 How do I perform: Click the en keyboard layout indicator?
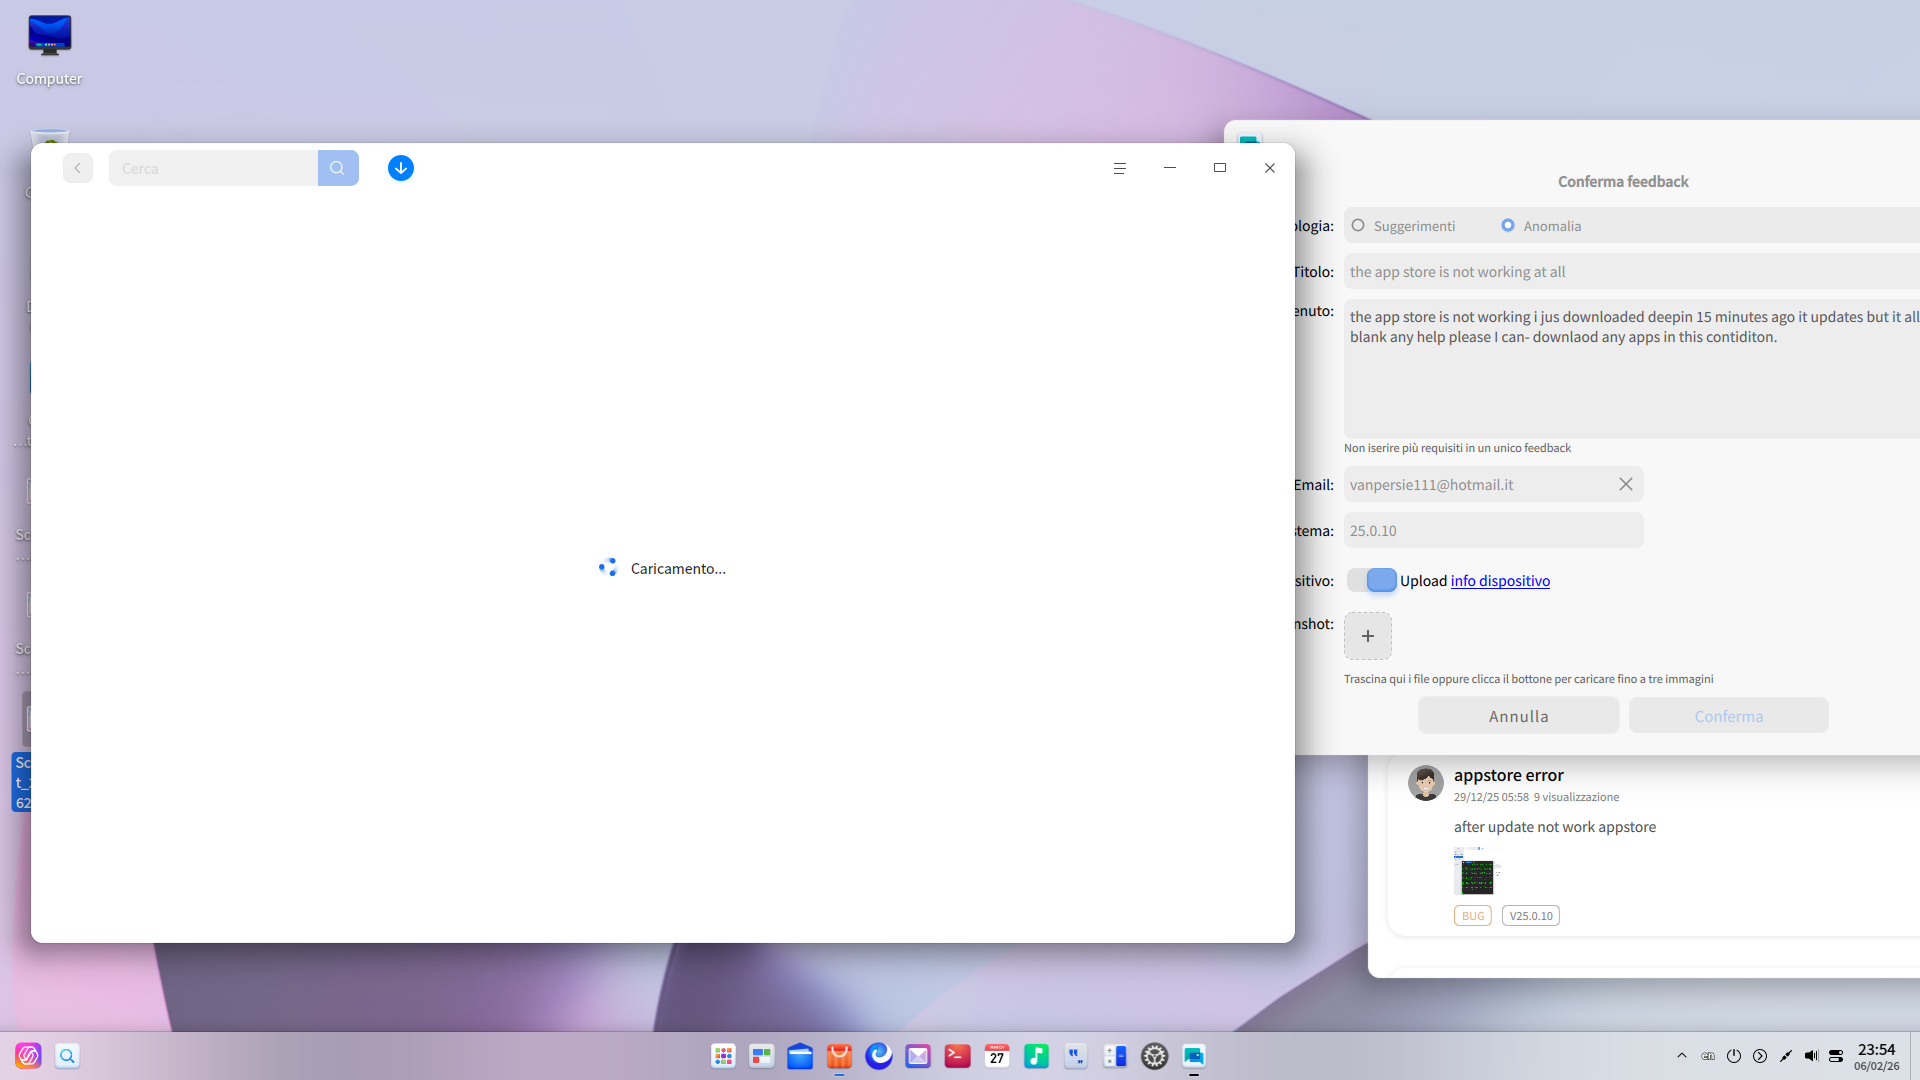[1707, 1055]
